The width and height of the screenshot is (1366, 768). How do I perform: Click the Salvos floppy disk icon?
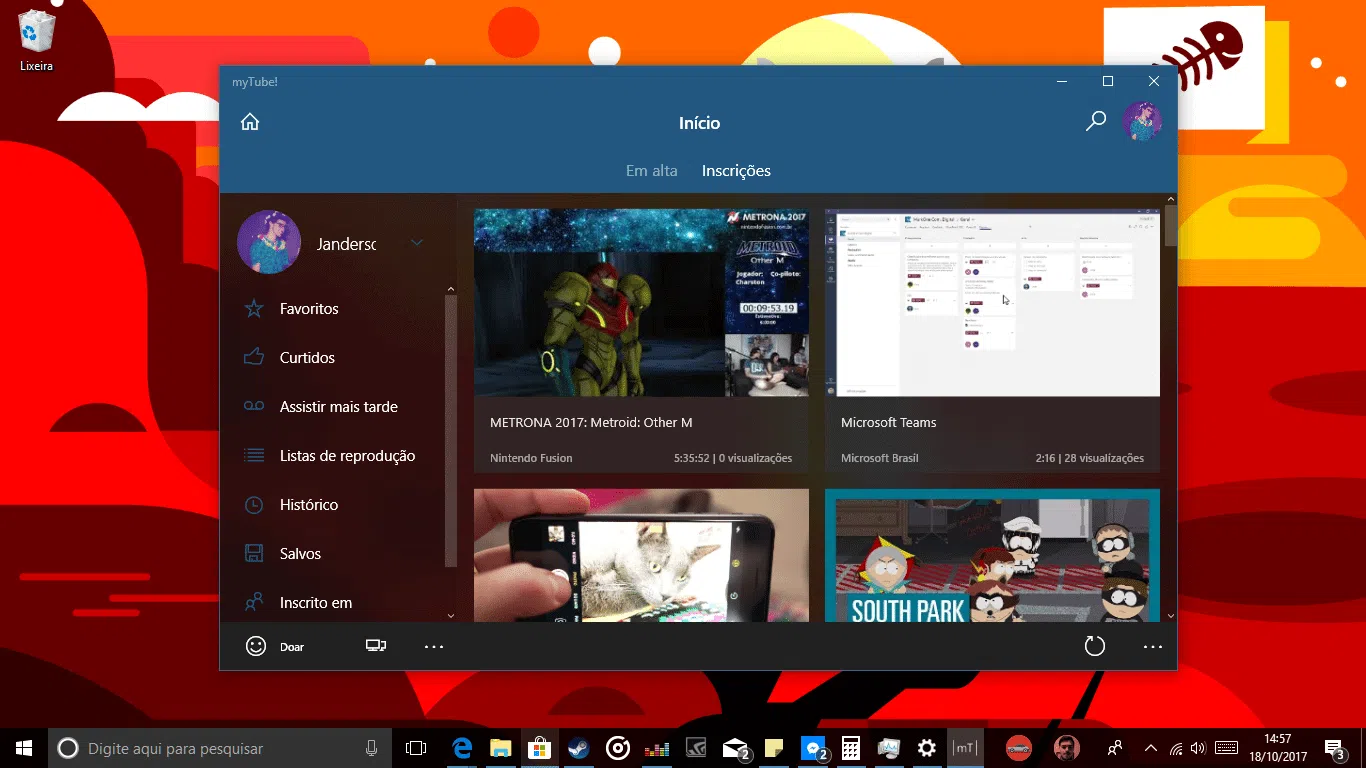coord(254,554)
